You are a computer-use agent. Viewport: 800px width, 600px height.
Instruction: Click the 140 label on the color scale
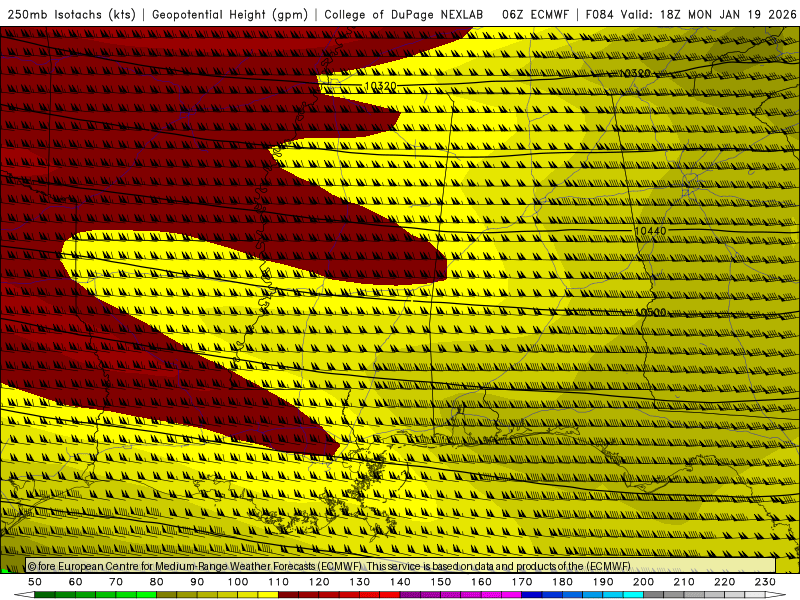pos(400,582)
